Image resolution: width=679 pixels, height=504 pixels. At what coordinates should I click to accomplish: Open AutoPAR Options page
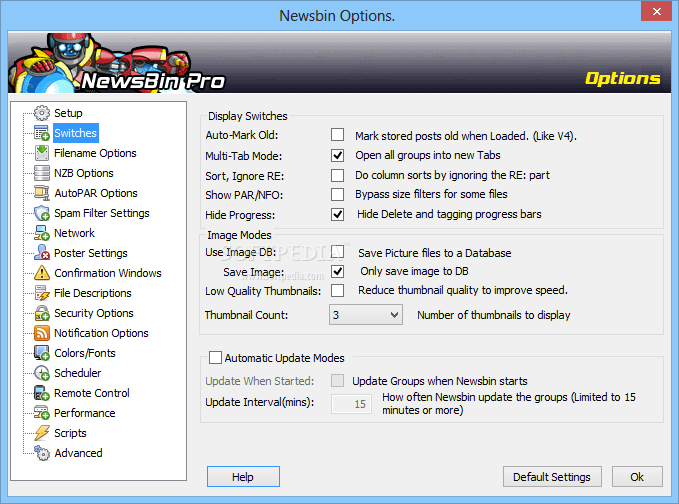96,193
